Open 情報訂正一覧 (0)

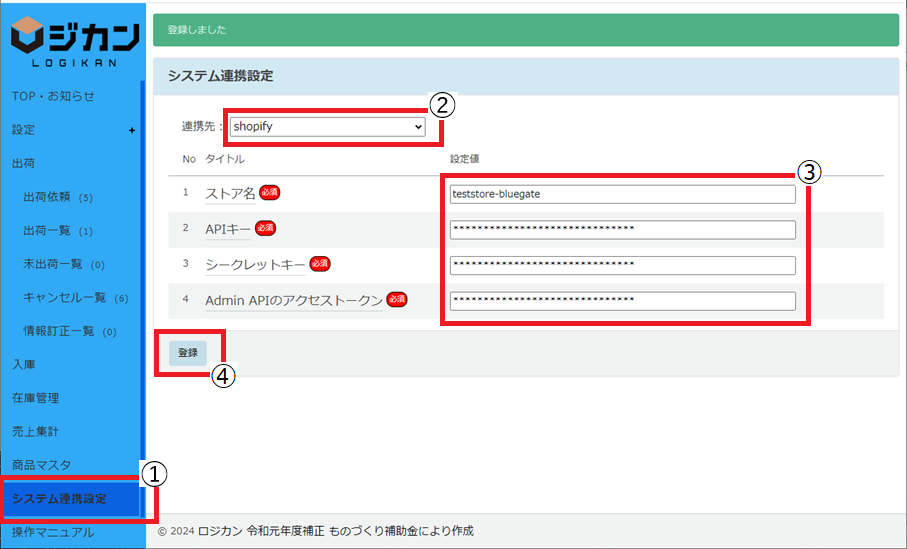tap(69, 332)
